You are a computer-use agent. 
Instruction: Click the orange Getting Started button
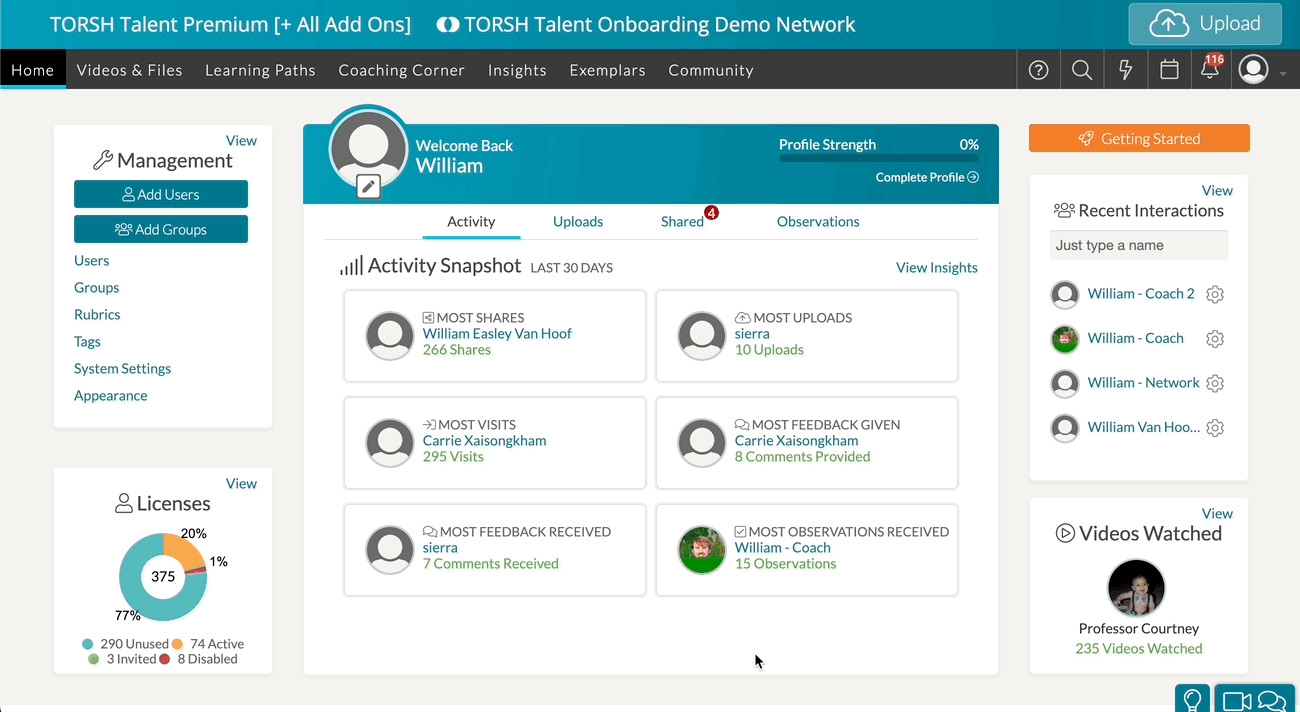pyautogui.click(x=1139, y=139)
